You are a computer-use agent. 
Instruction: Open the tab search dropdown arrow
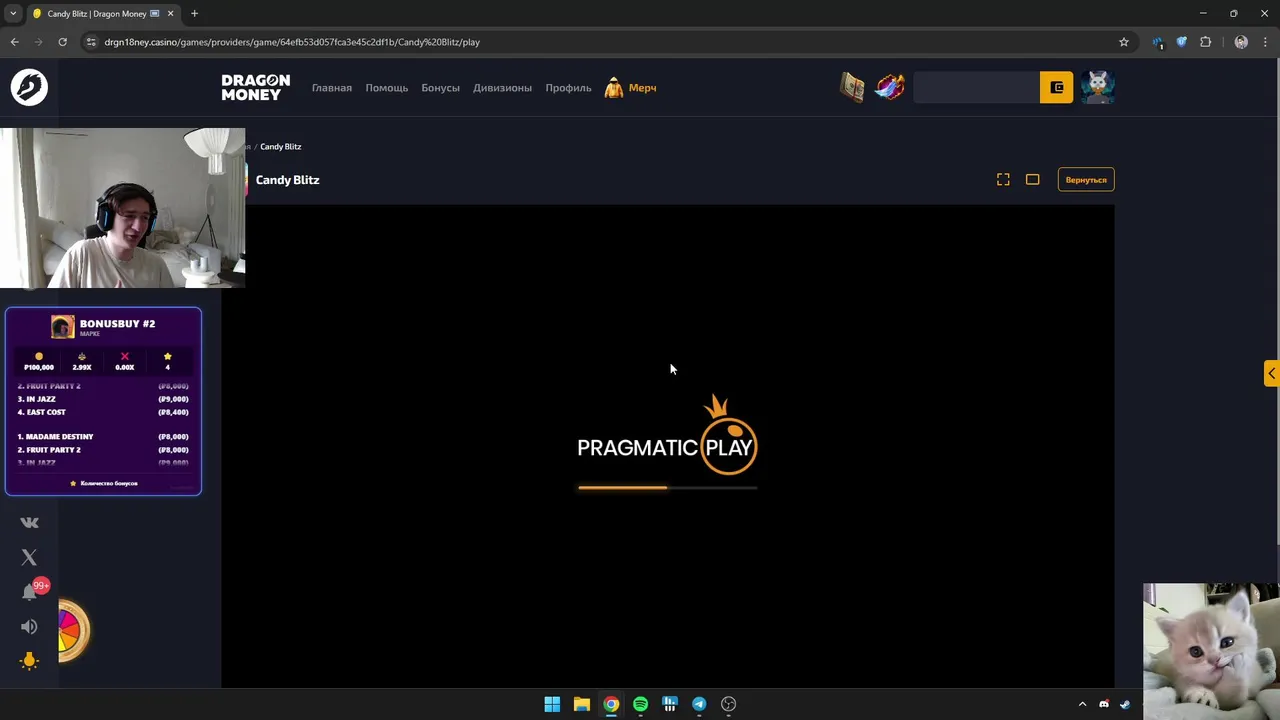13,14
